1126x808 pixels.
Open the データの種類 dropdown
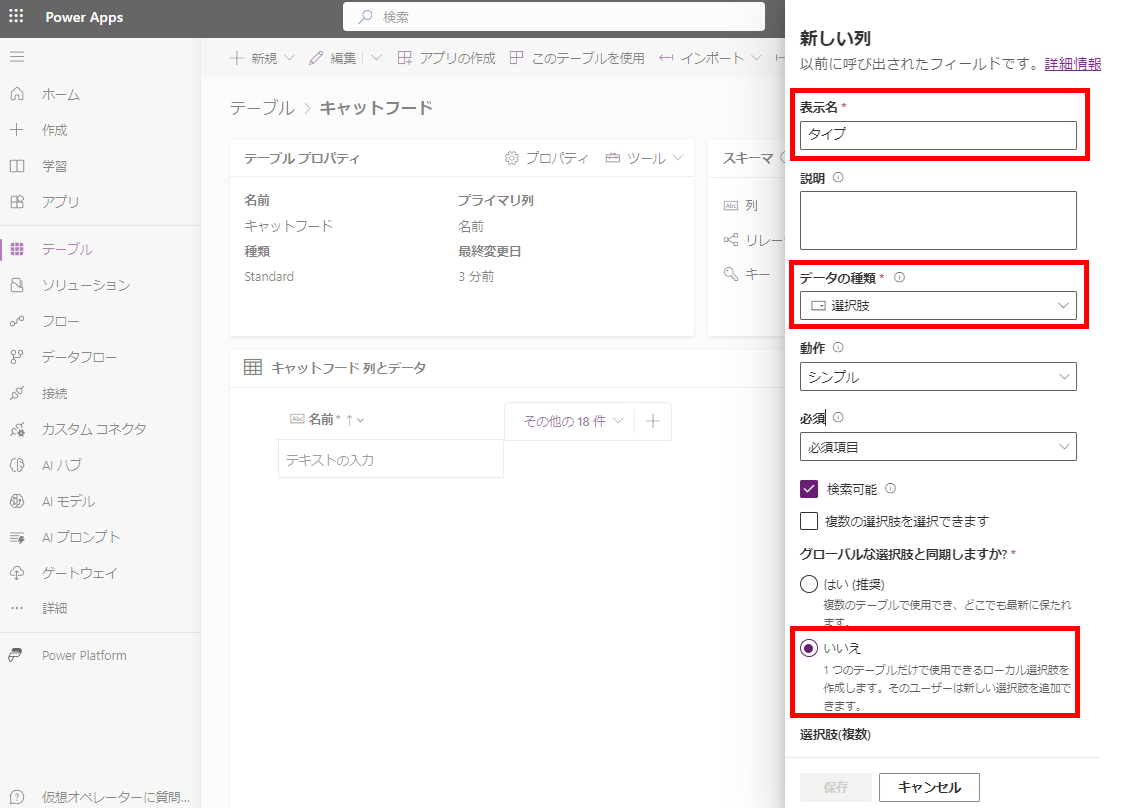[938, 306]
